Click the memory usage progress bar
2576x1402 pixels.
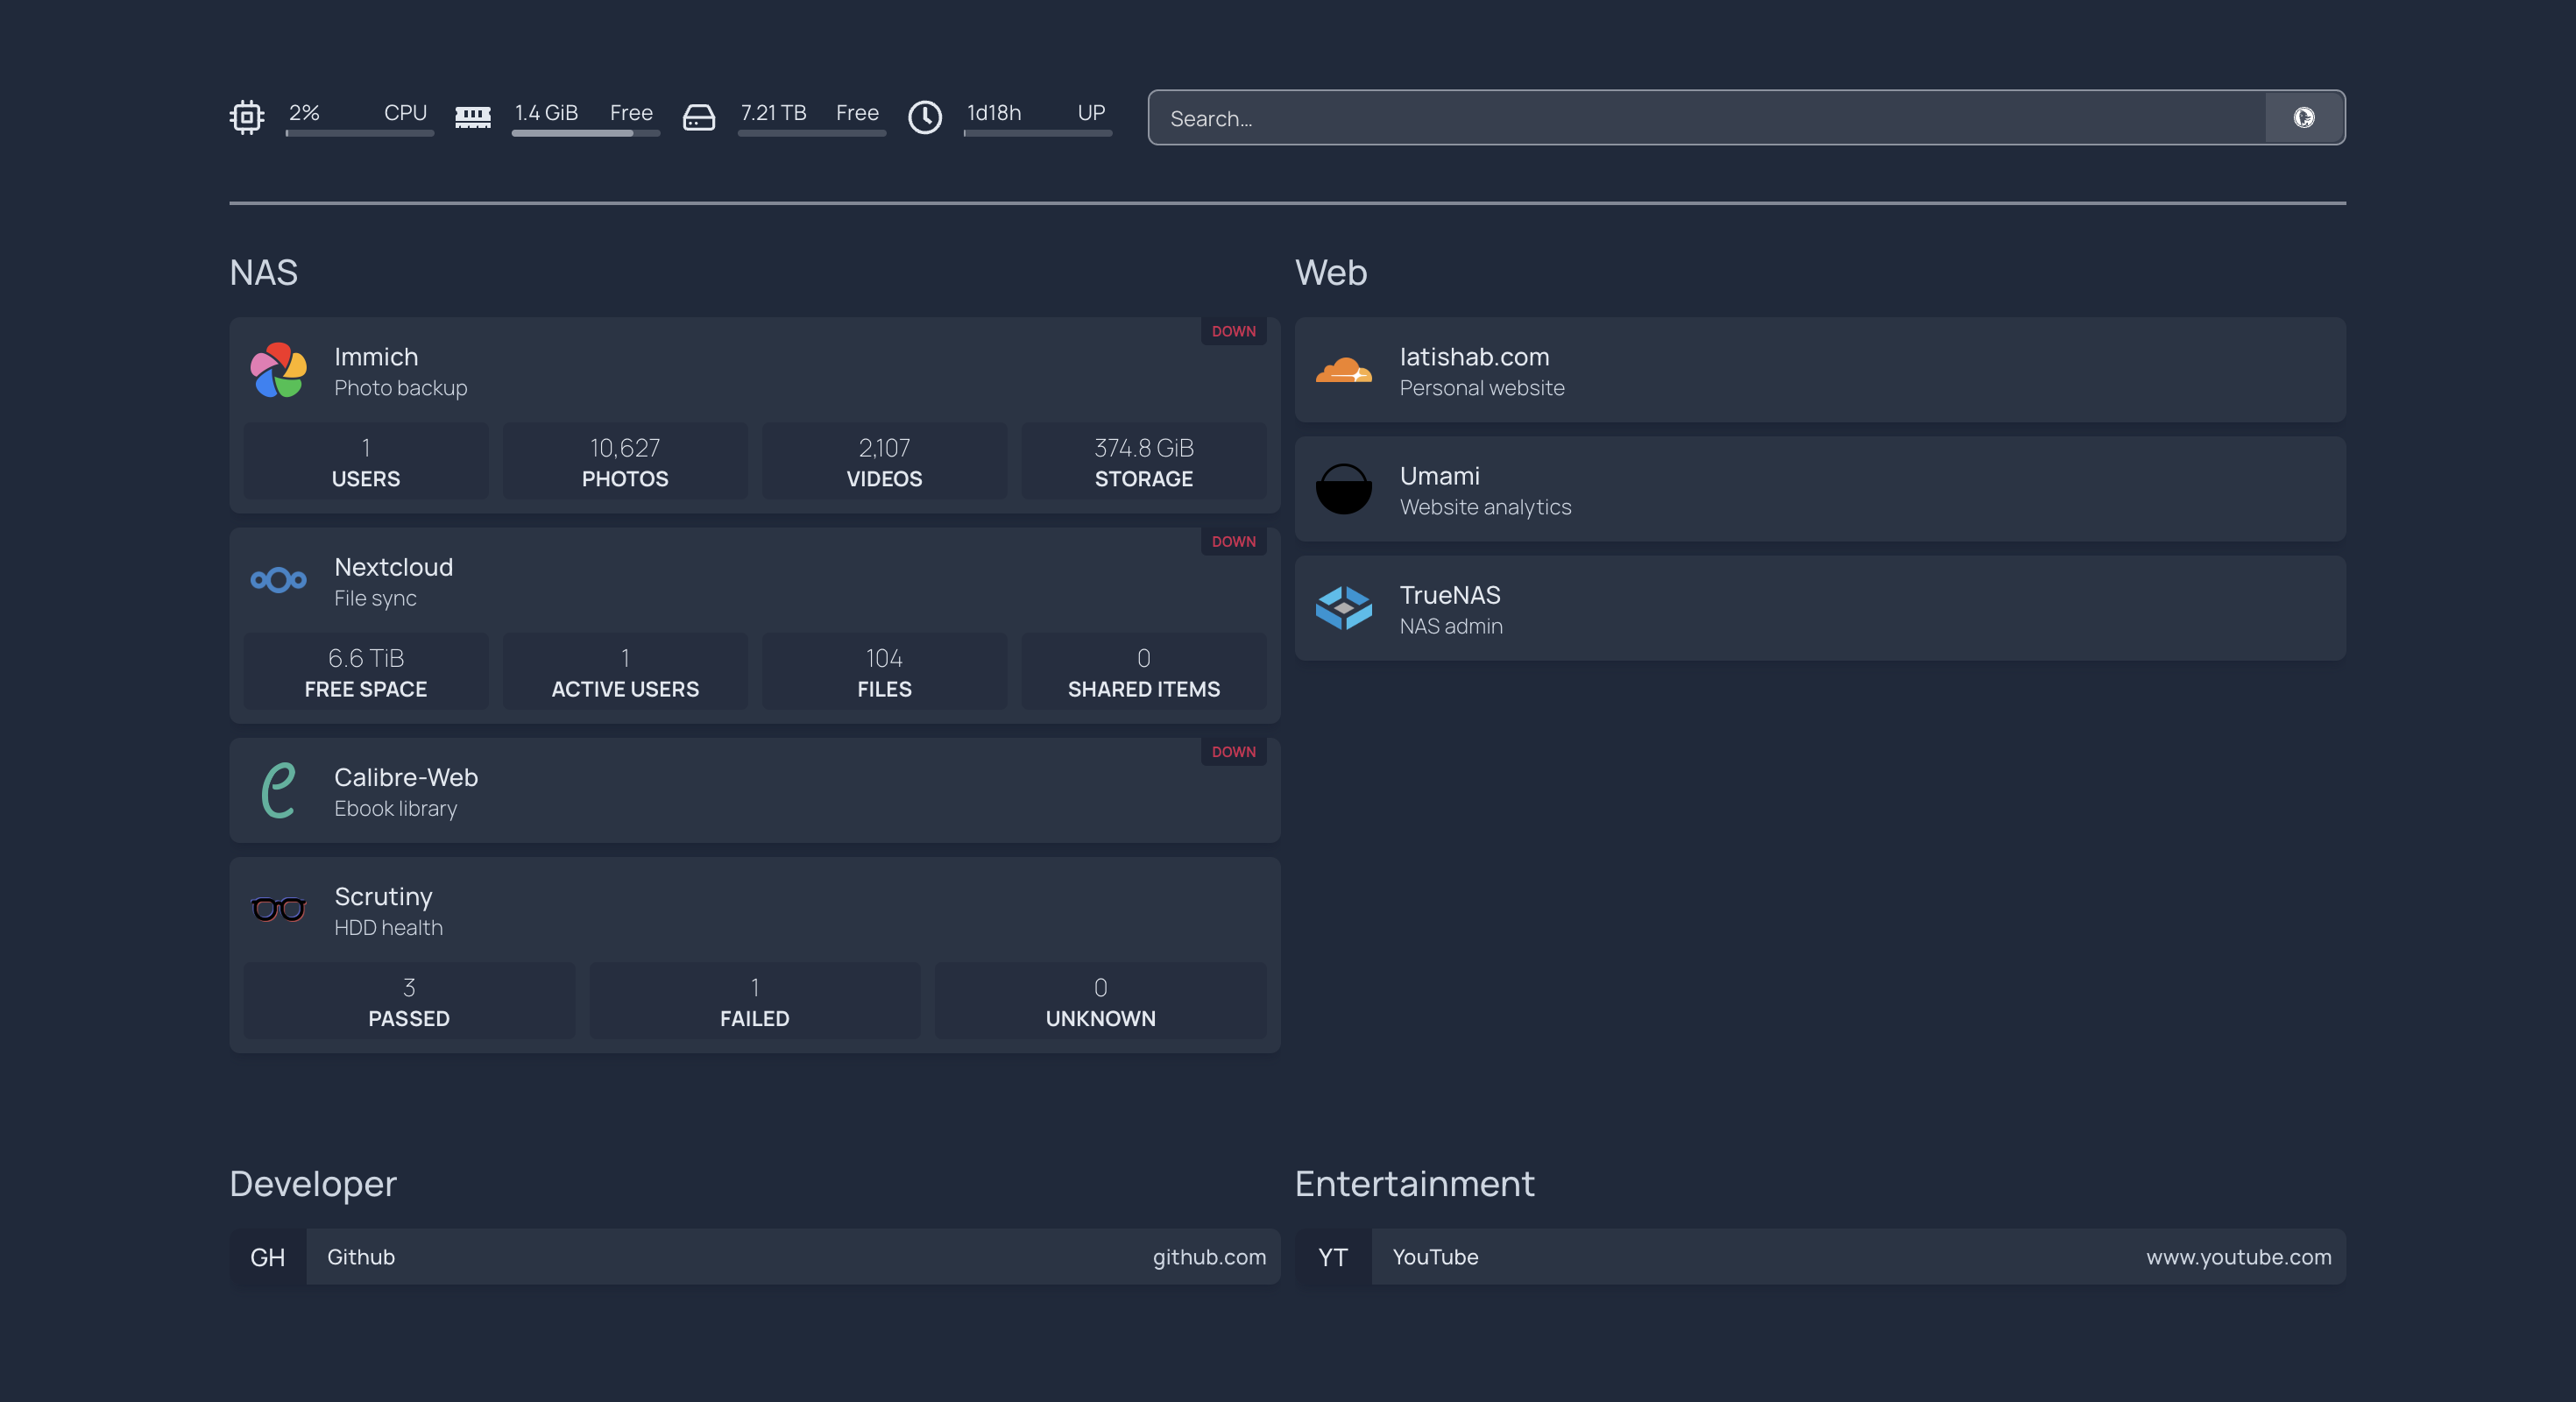[586, 136]
